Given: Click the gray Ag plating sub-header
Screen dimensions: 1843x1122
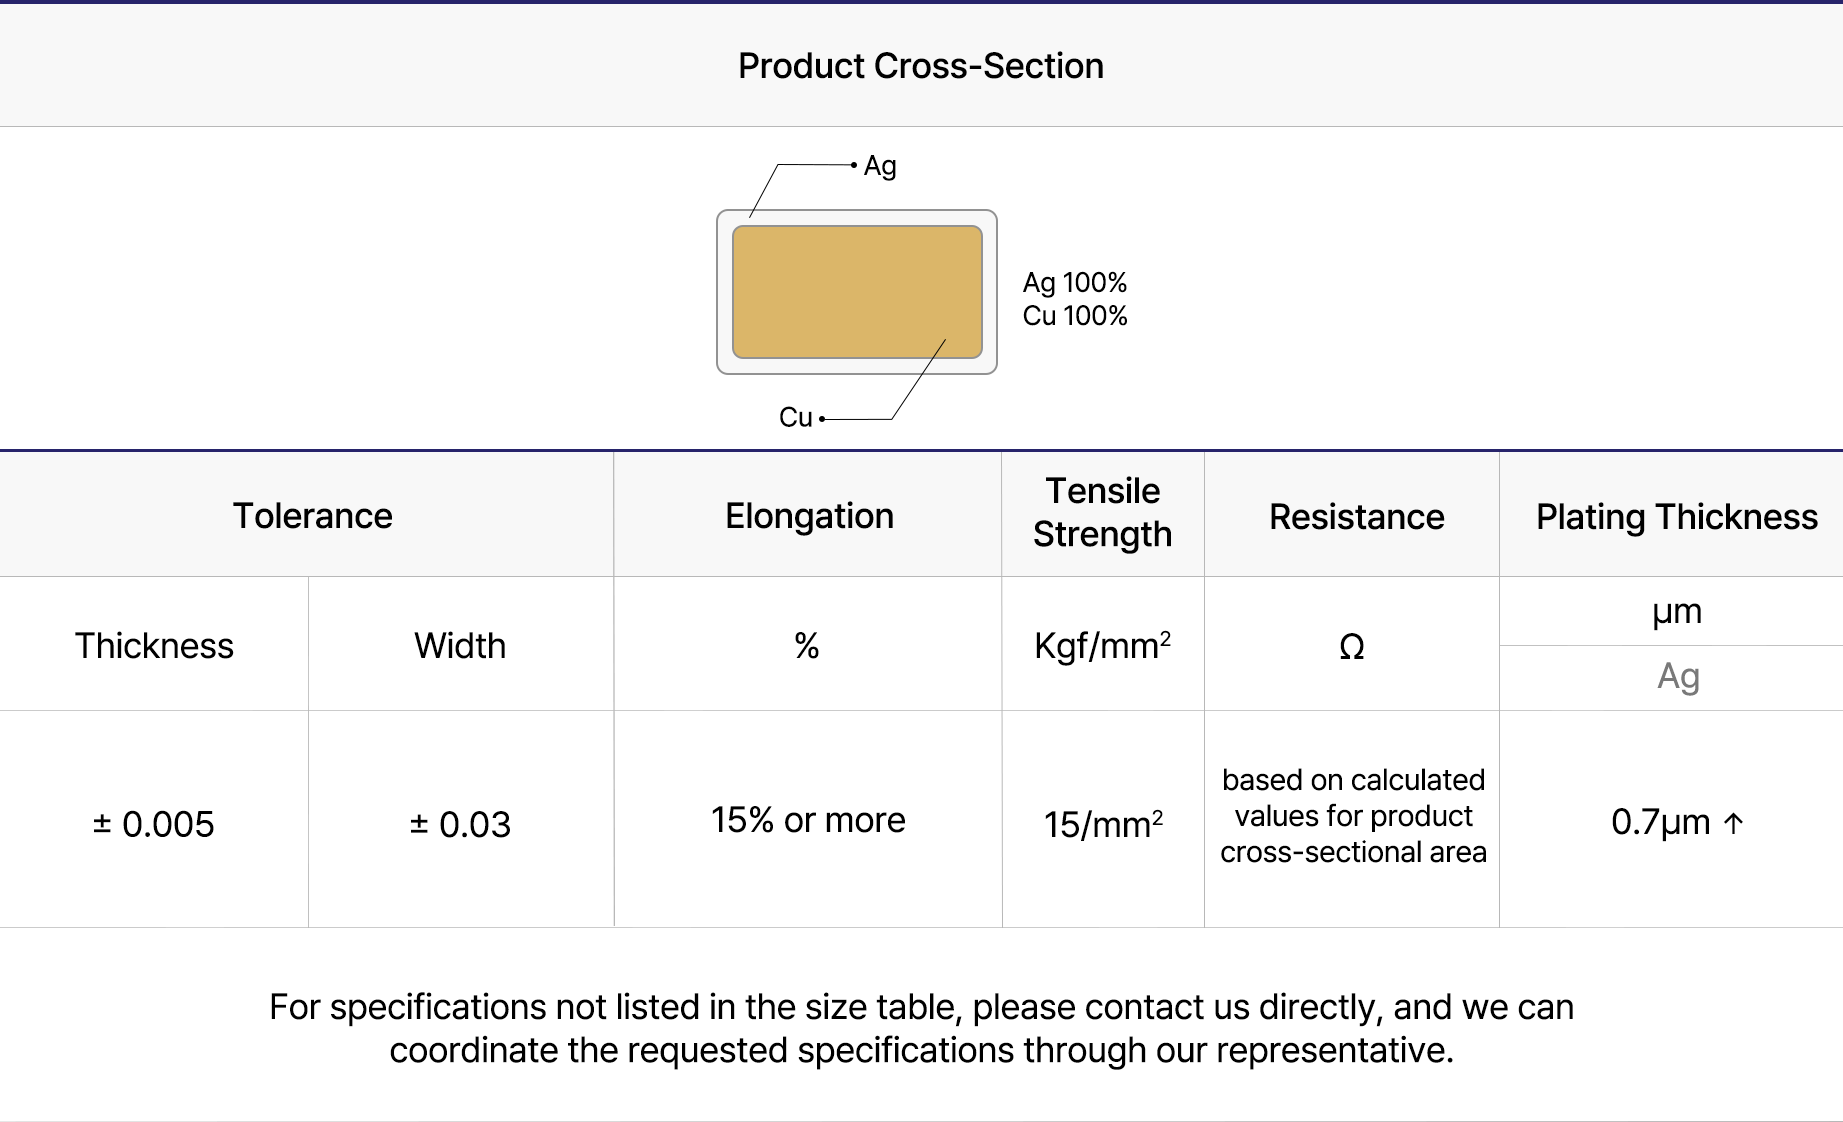Looking at the screenshot, I should [1678, 677].
